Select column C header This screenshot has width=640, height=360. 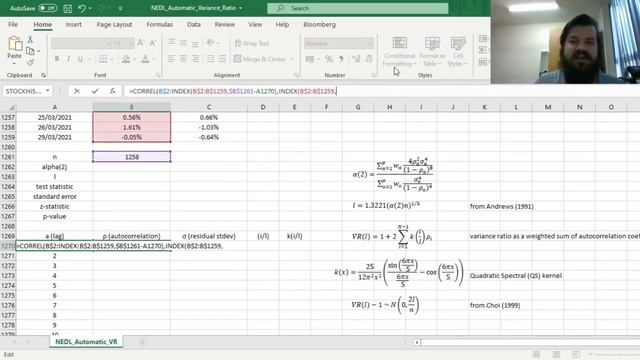coord(209,107)
